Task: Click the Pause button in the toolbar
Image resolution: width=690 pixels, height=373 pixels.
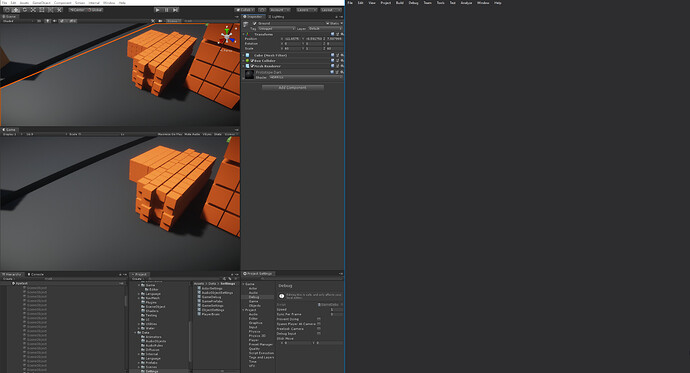Action: (167, 10)
